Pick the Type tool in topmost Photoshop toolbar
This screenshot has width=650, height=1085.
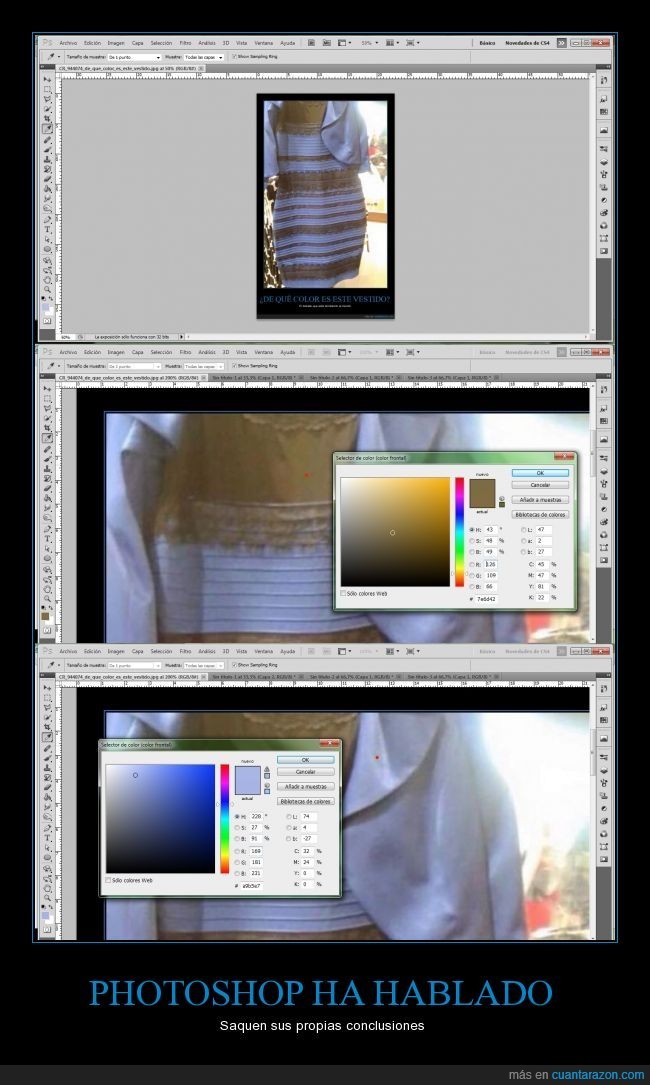point(47,229)
